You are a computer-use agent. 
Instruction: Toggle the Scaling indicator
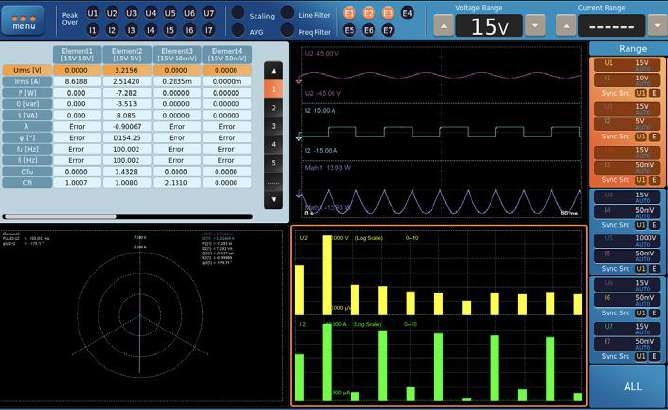tap(238, 13)
